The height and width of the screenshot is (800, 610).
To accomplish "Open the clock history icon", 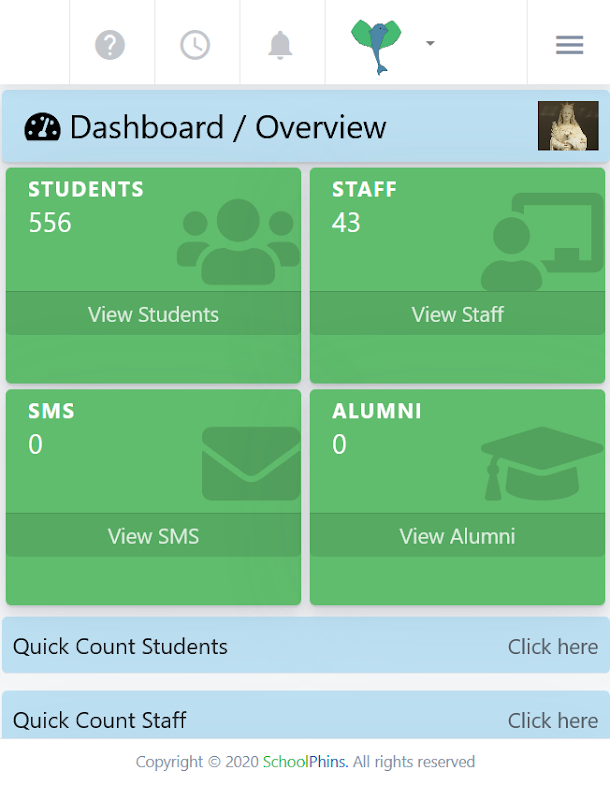I will [x=195, y=45].
